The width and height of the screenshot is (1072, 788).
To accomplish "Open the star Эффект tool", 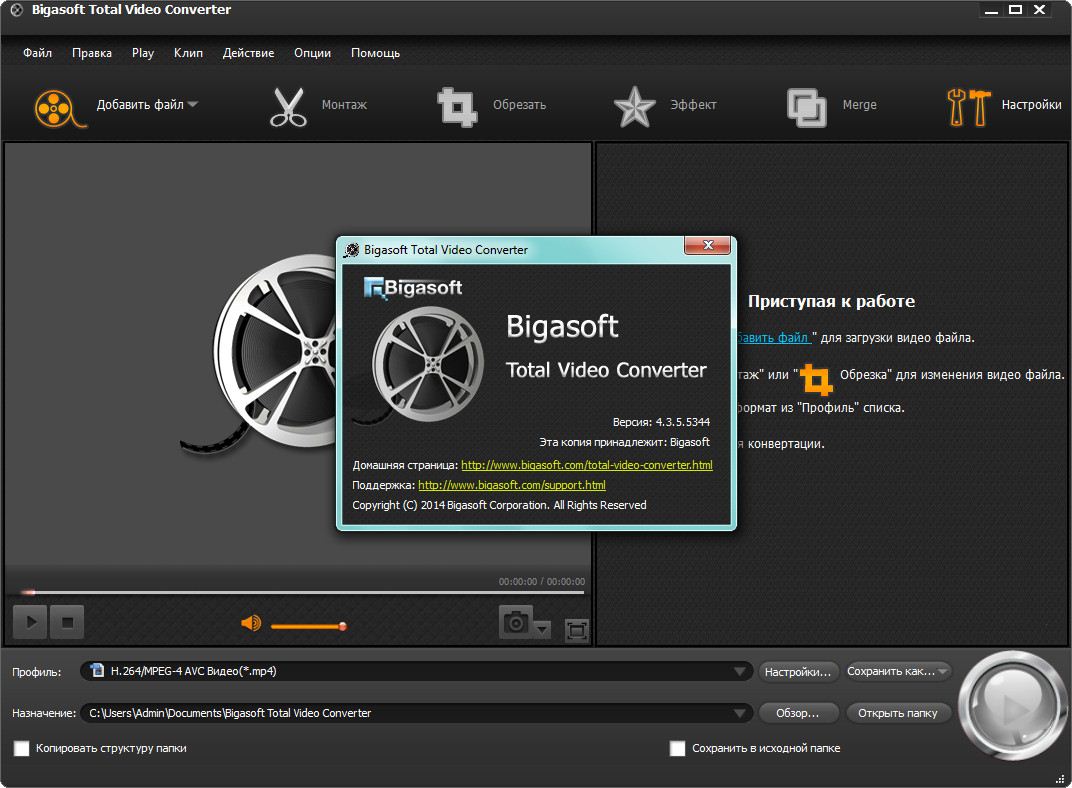I will point(634,107).
